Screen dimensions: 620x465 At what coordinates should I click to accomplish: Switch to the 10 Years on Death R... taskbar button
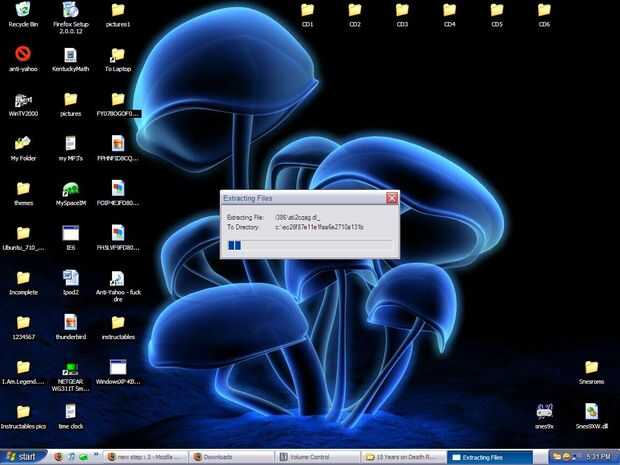[403, 457]
